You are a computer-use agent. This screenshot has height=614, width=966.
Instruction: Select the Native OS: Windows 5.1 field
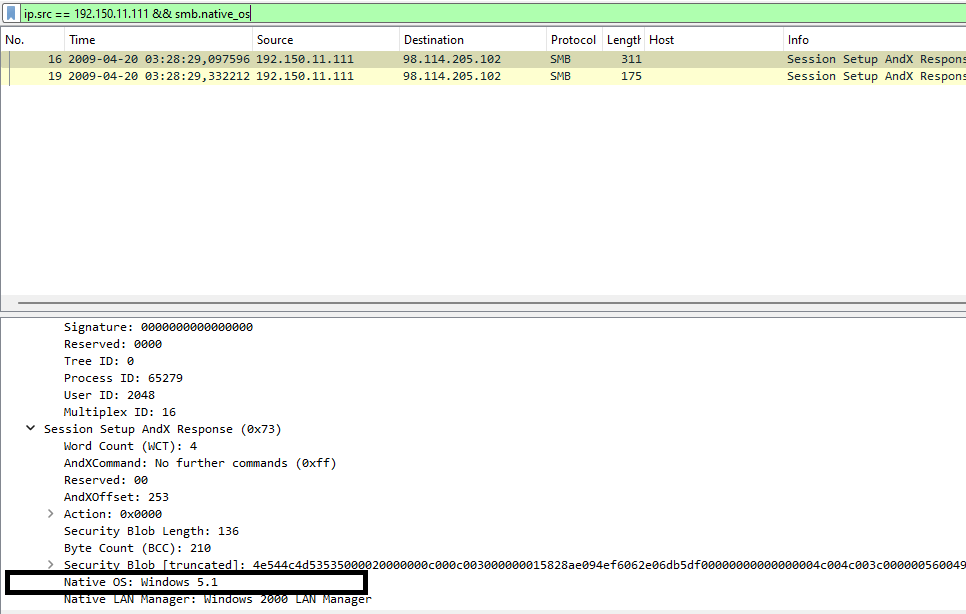tap(141, 582)
